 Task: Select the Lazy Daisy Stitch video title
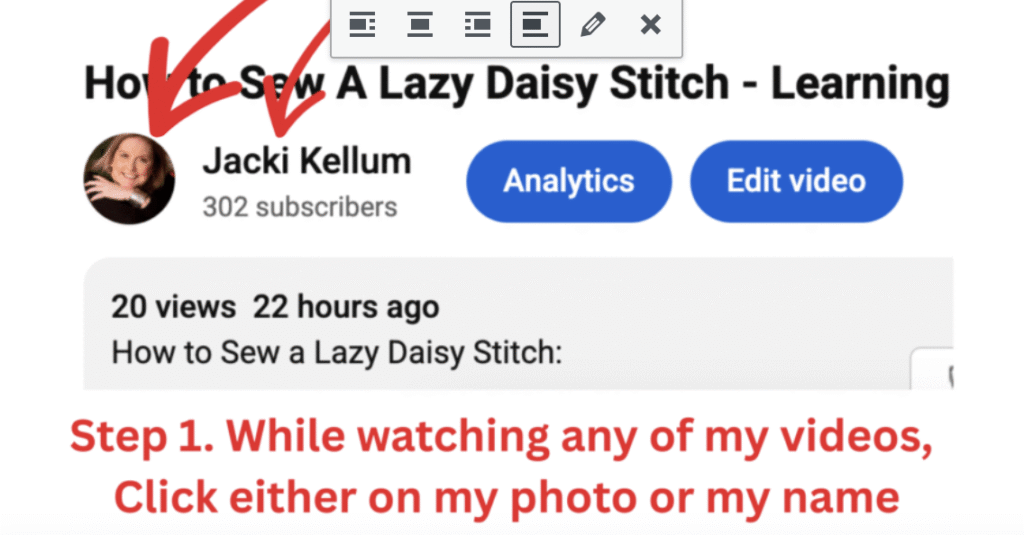point(517,84)
